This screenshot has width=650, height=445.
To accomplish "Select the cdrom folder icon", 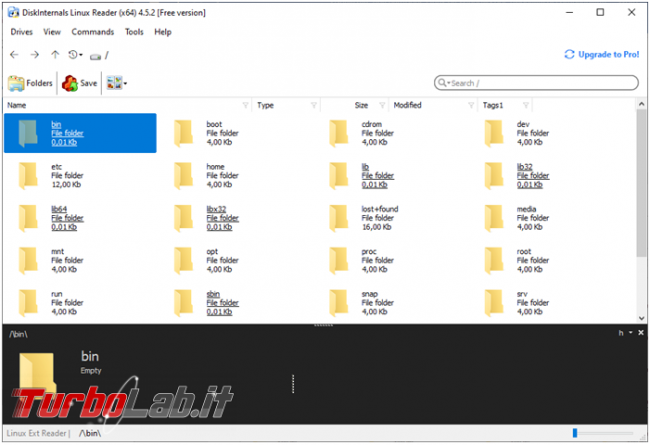I will (339, 134).
